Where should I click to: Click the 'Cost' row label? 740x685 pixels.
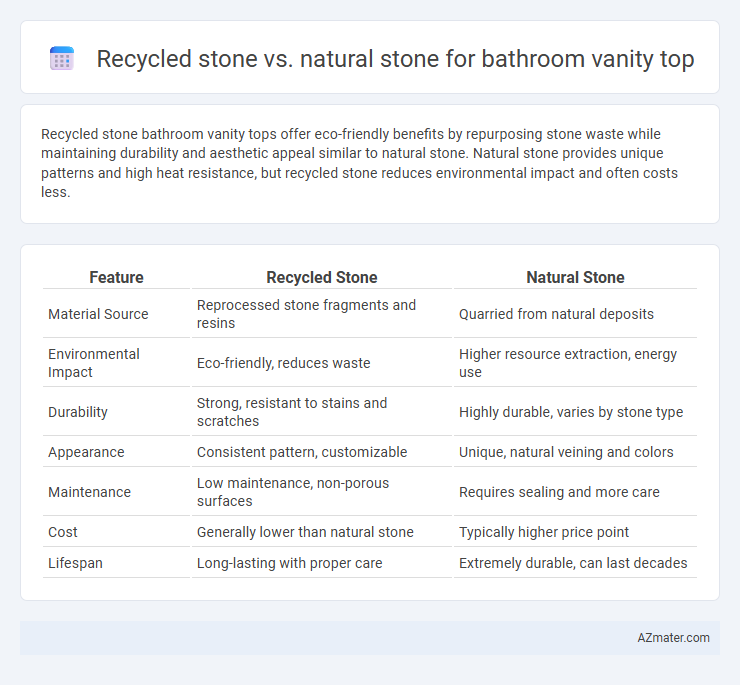pyautogui.click(x=62, y=532)
